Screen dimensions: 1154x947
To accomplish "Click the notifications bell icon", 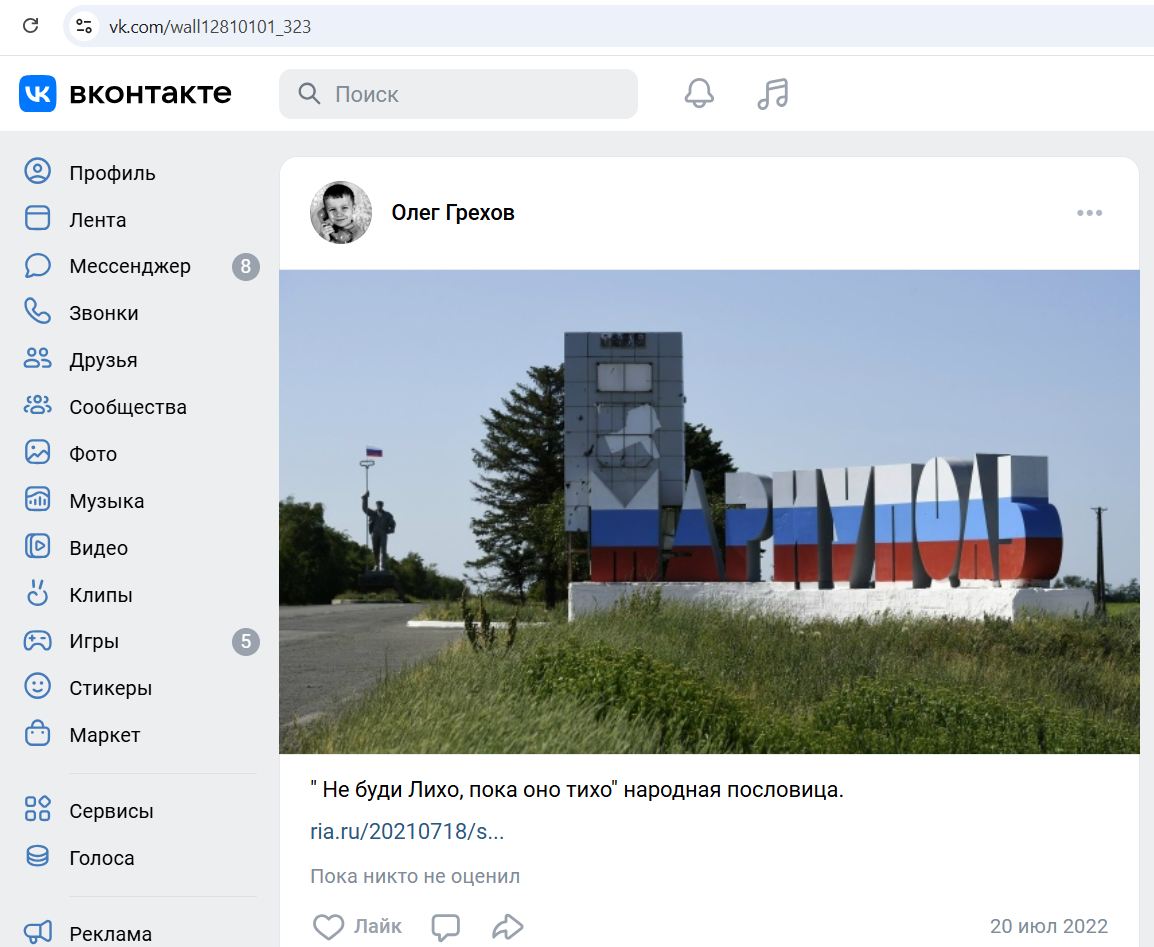I will click(699, 94).
